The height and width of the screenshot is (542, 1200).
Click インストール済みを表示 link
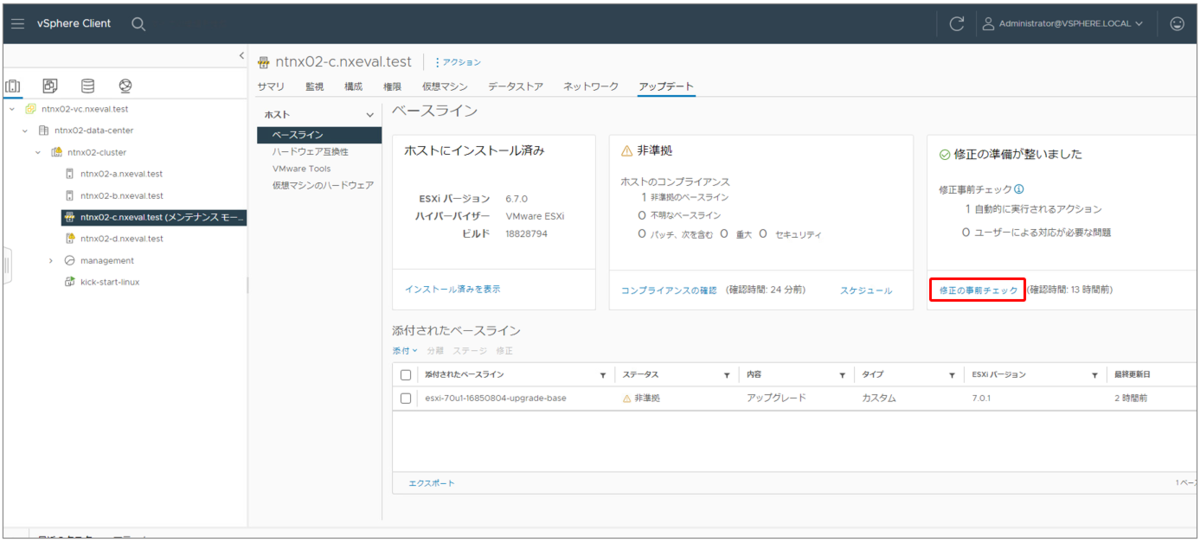452,288
